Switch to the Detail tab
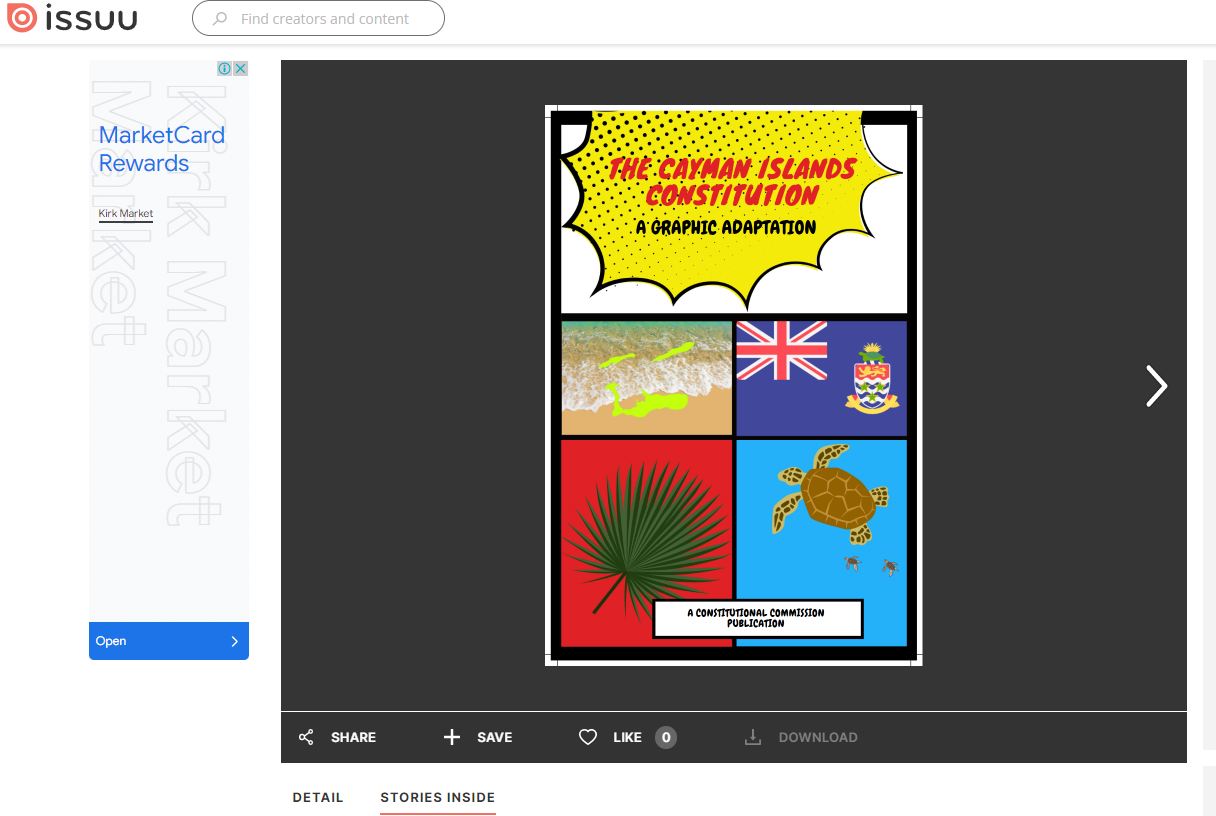Viewport: 1216px width, 816px height. point(318,797)
